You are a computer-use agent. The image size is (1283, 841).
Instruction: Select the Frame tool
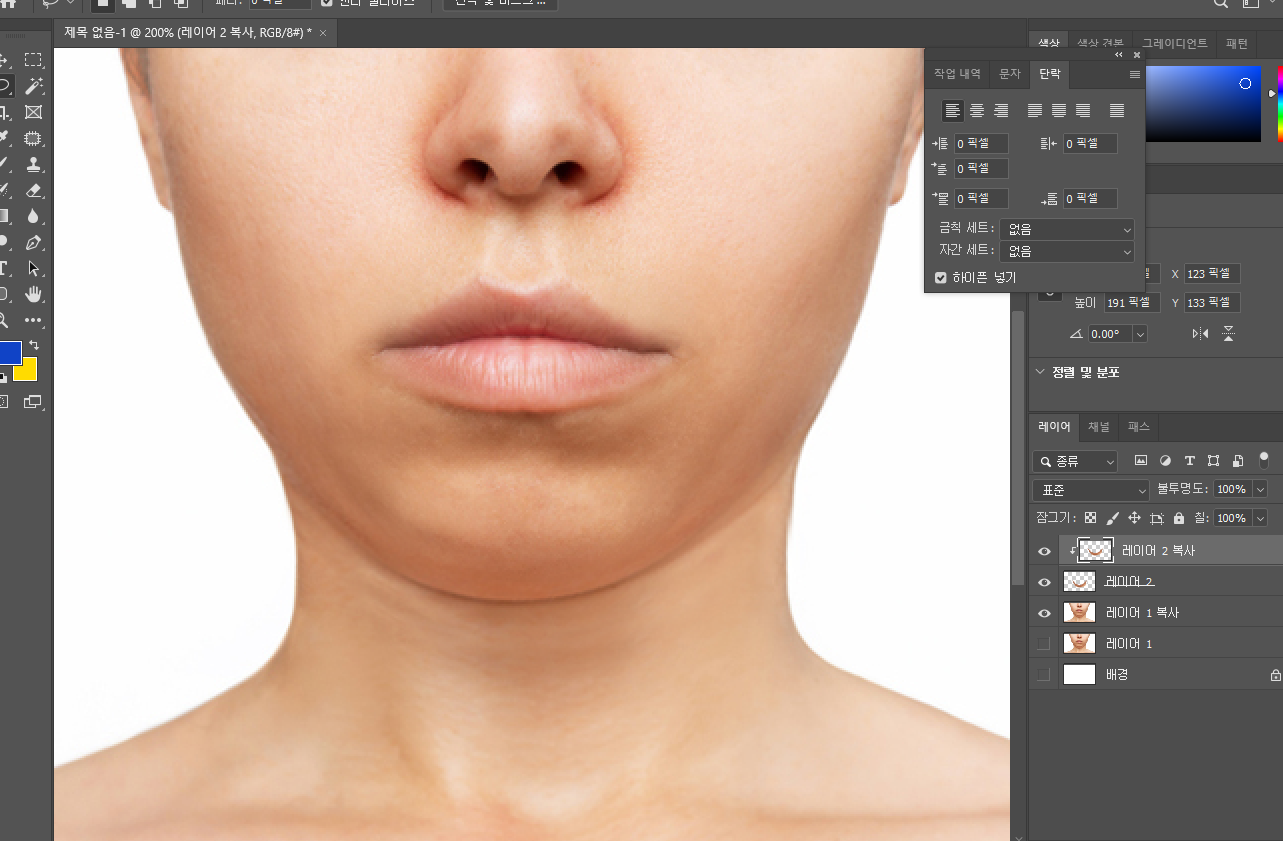tap(33, 112)
